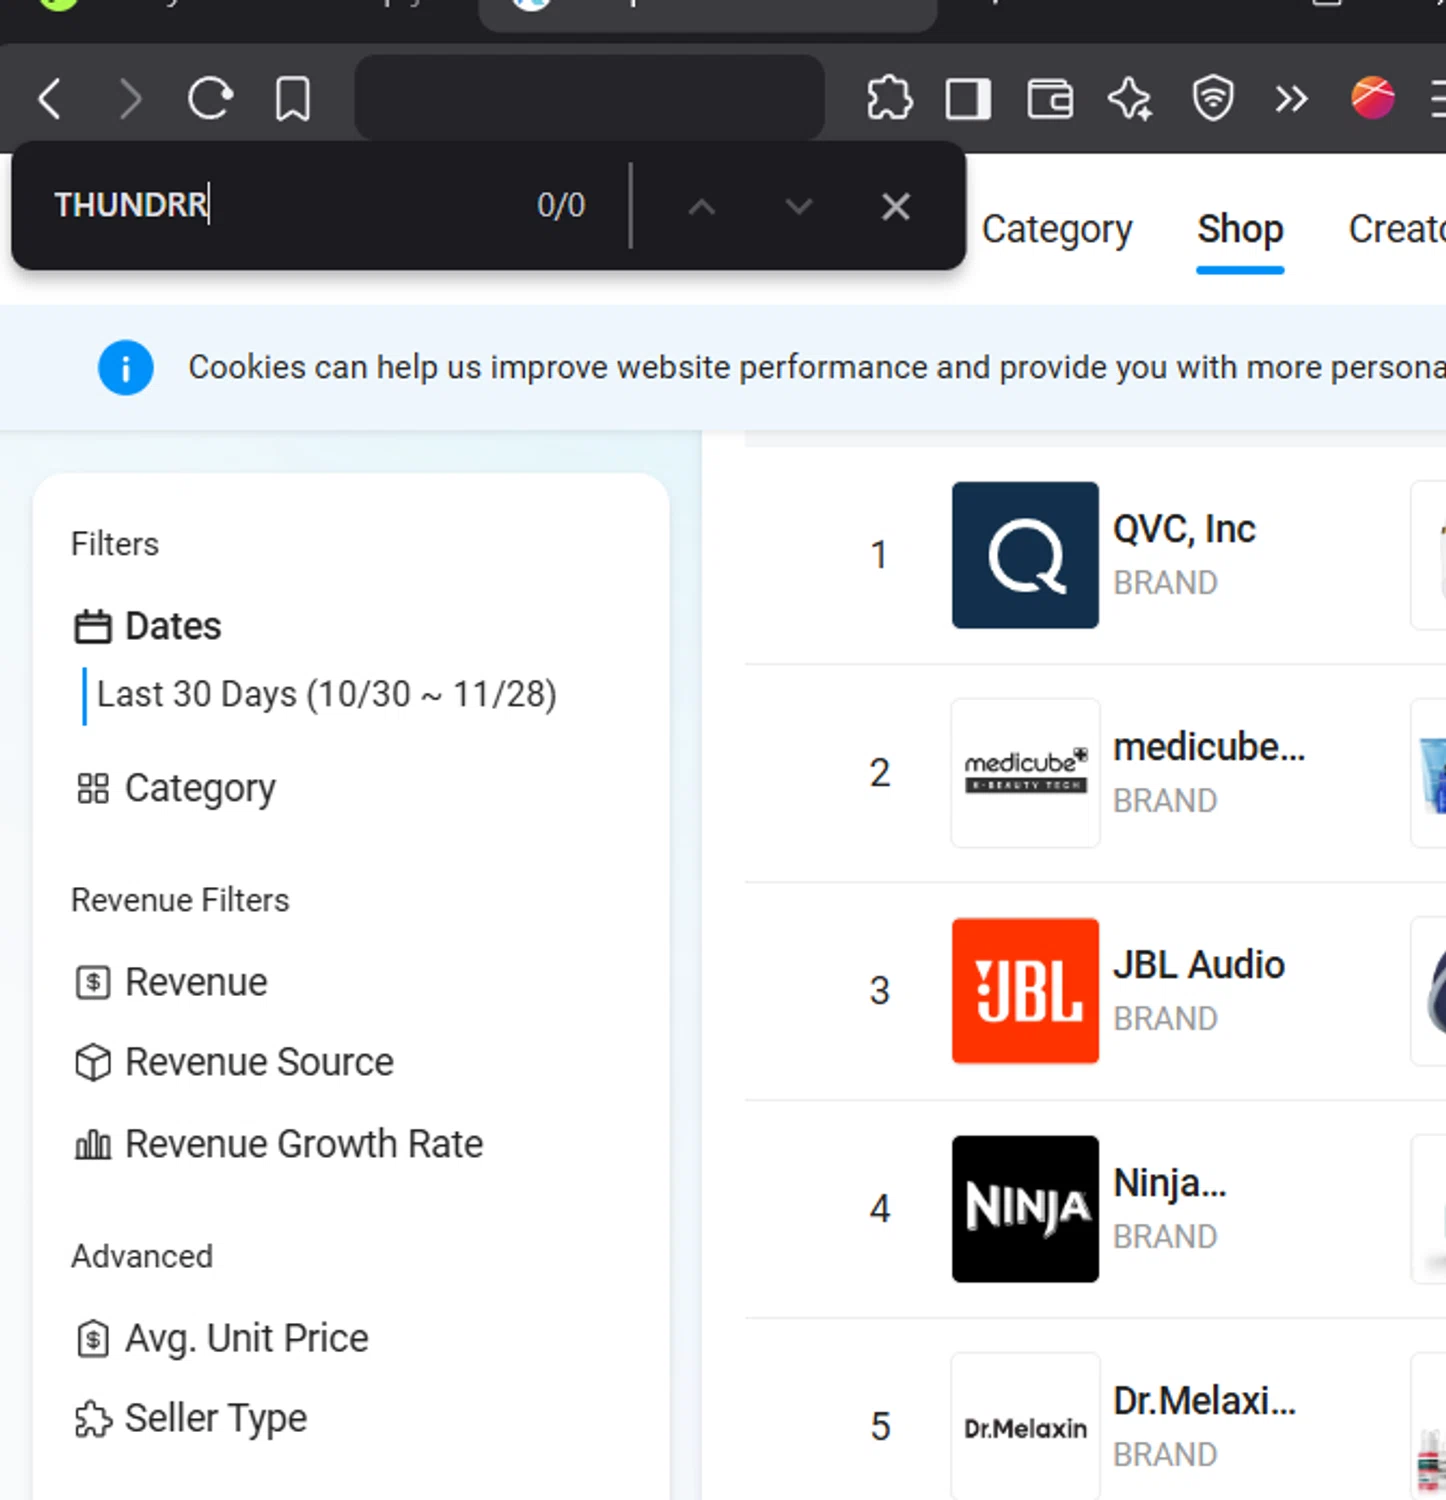Reload the current page
The image size is (1446, 1500).
(x=210, y=98)
